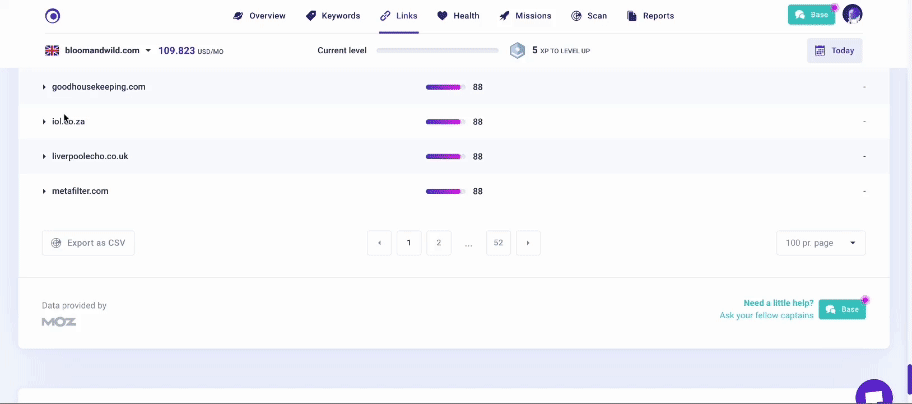Screen dimensions: 912x404
Task: Open the chat bubble widget
Action: 873,394
